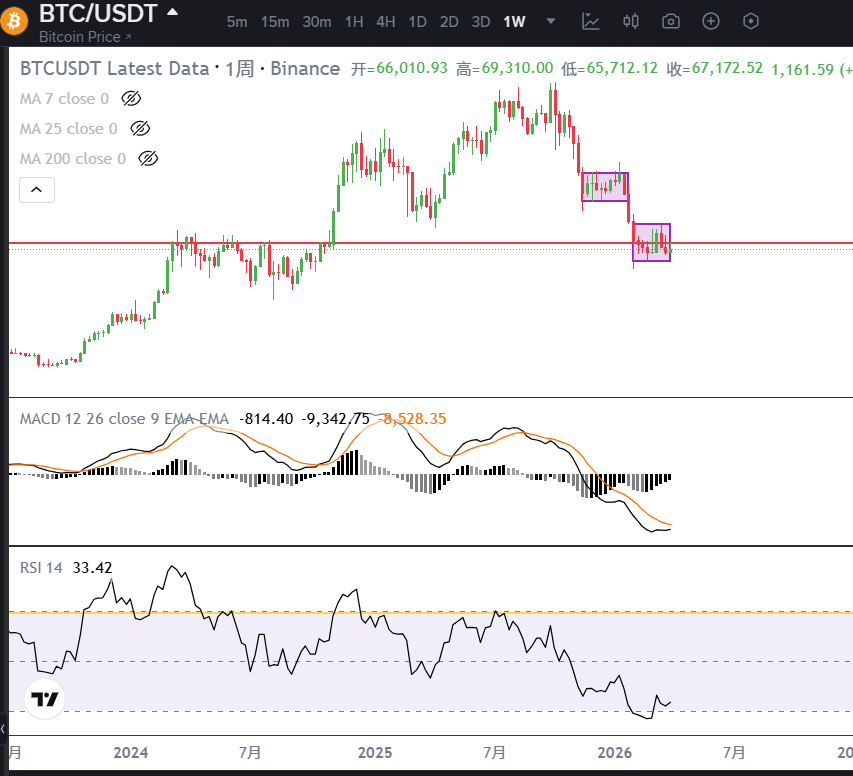853x776 pixels.
Task: Open the BTC/USDT pair selector arrow
Action: click(x=172, y=12)
